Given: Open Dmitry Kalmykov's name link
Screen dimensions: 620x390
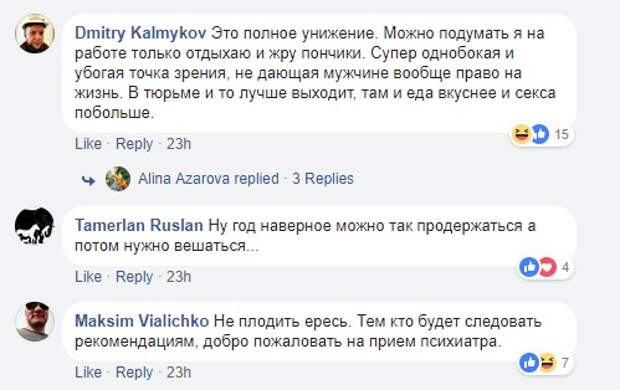Looking at the screenshot, I should coord(140,33).
